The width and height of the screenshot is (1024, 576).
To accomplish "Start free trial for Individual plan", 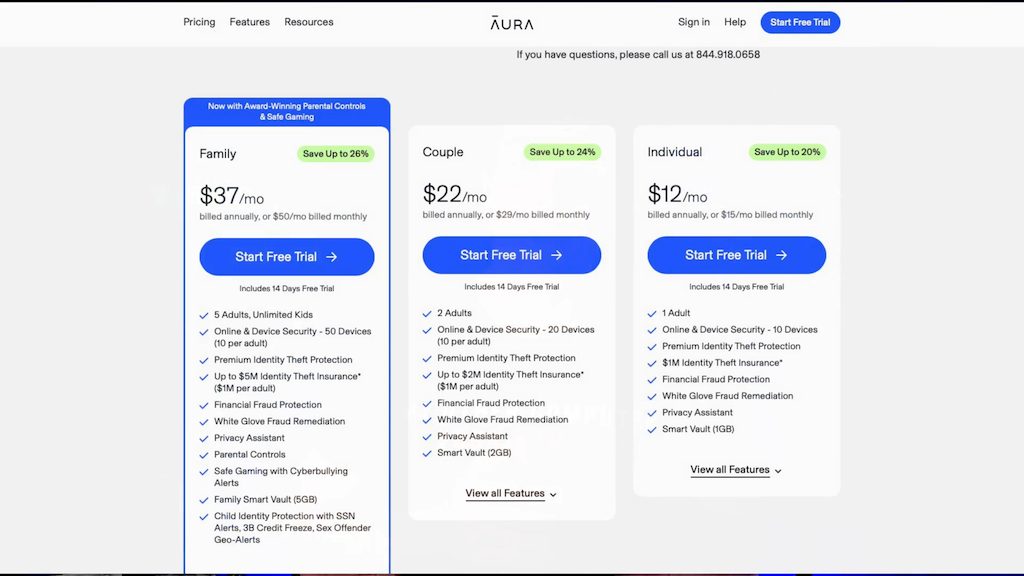I will [736, 255].
